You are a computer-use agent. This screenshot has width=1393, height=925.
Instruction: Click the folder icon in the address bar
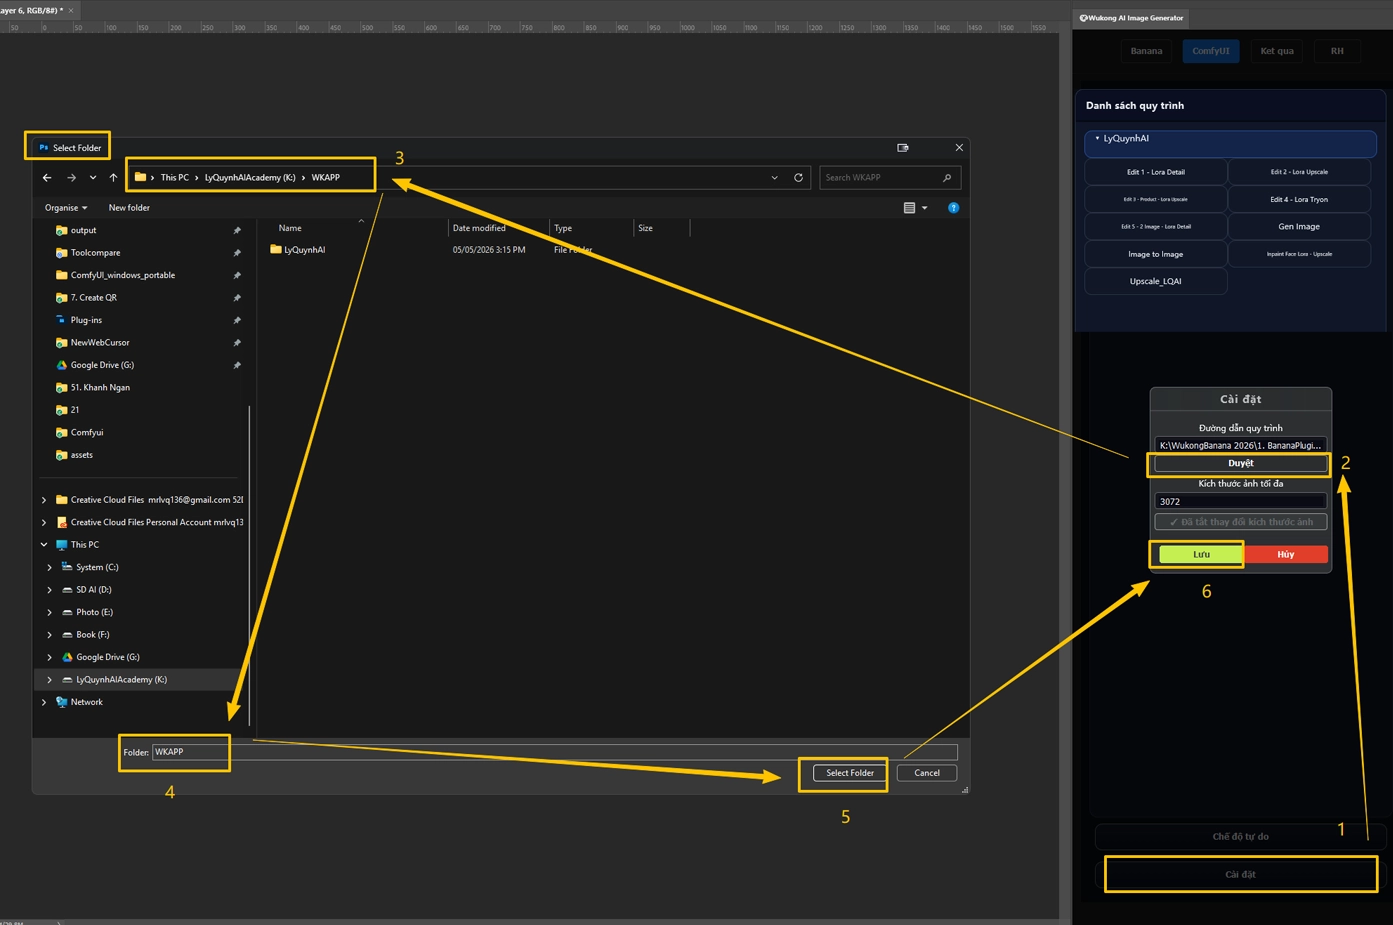pyautogui.click(x=140, y=177)
